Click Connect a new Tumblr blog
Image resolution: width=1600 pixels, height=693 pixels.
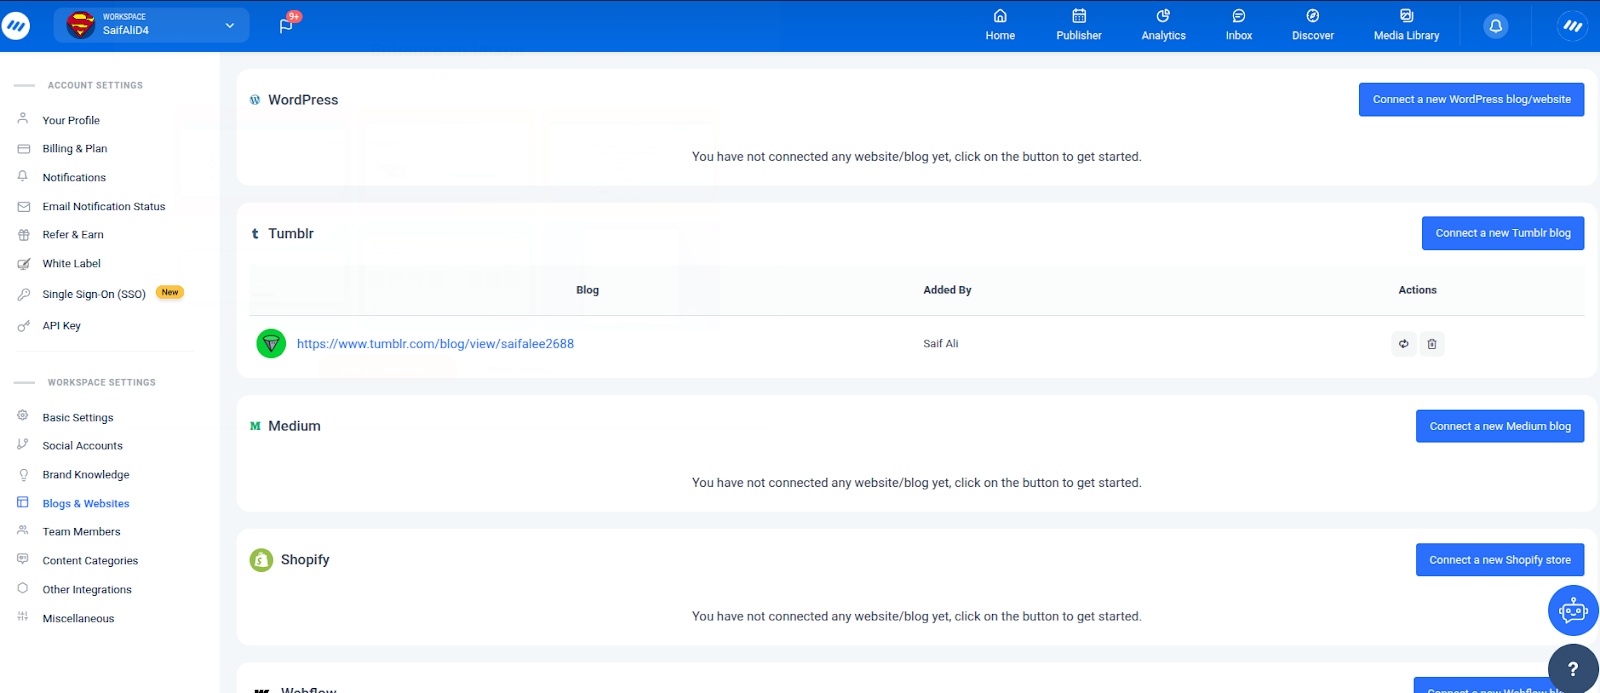[x=1503, y=233]
